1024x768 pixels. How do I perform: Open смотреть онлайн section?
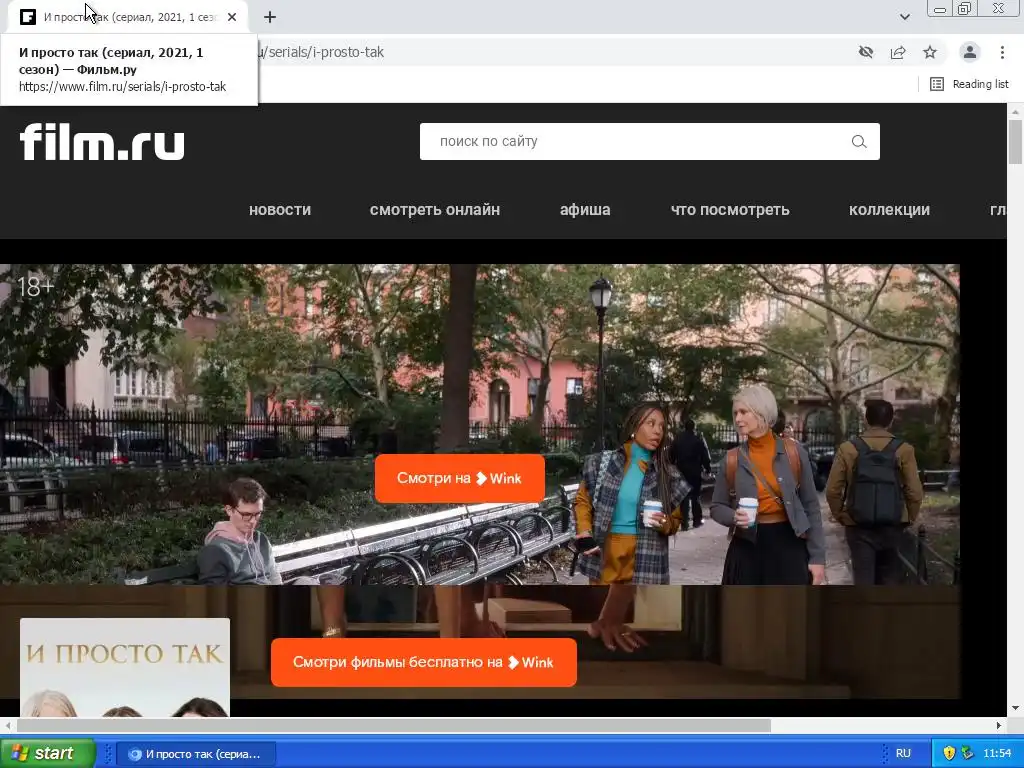[435, 210]
